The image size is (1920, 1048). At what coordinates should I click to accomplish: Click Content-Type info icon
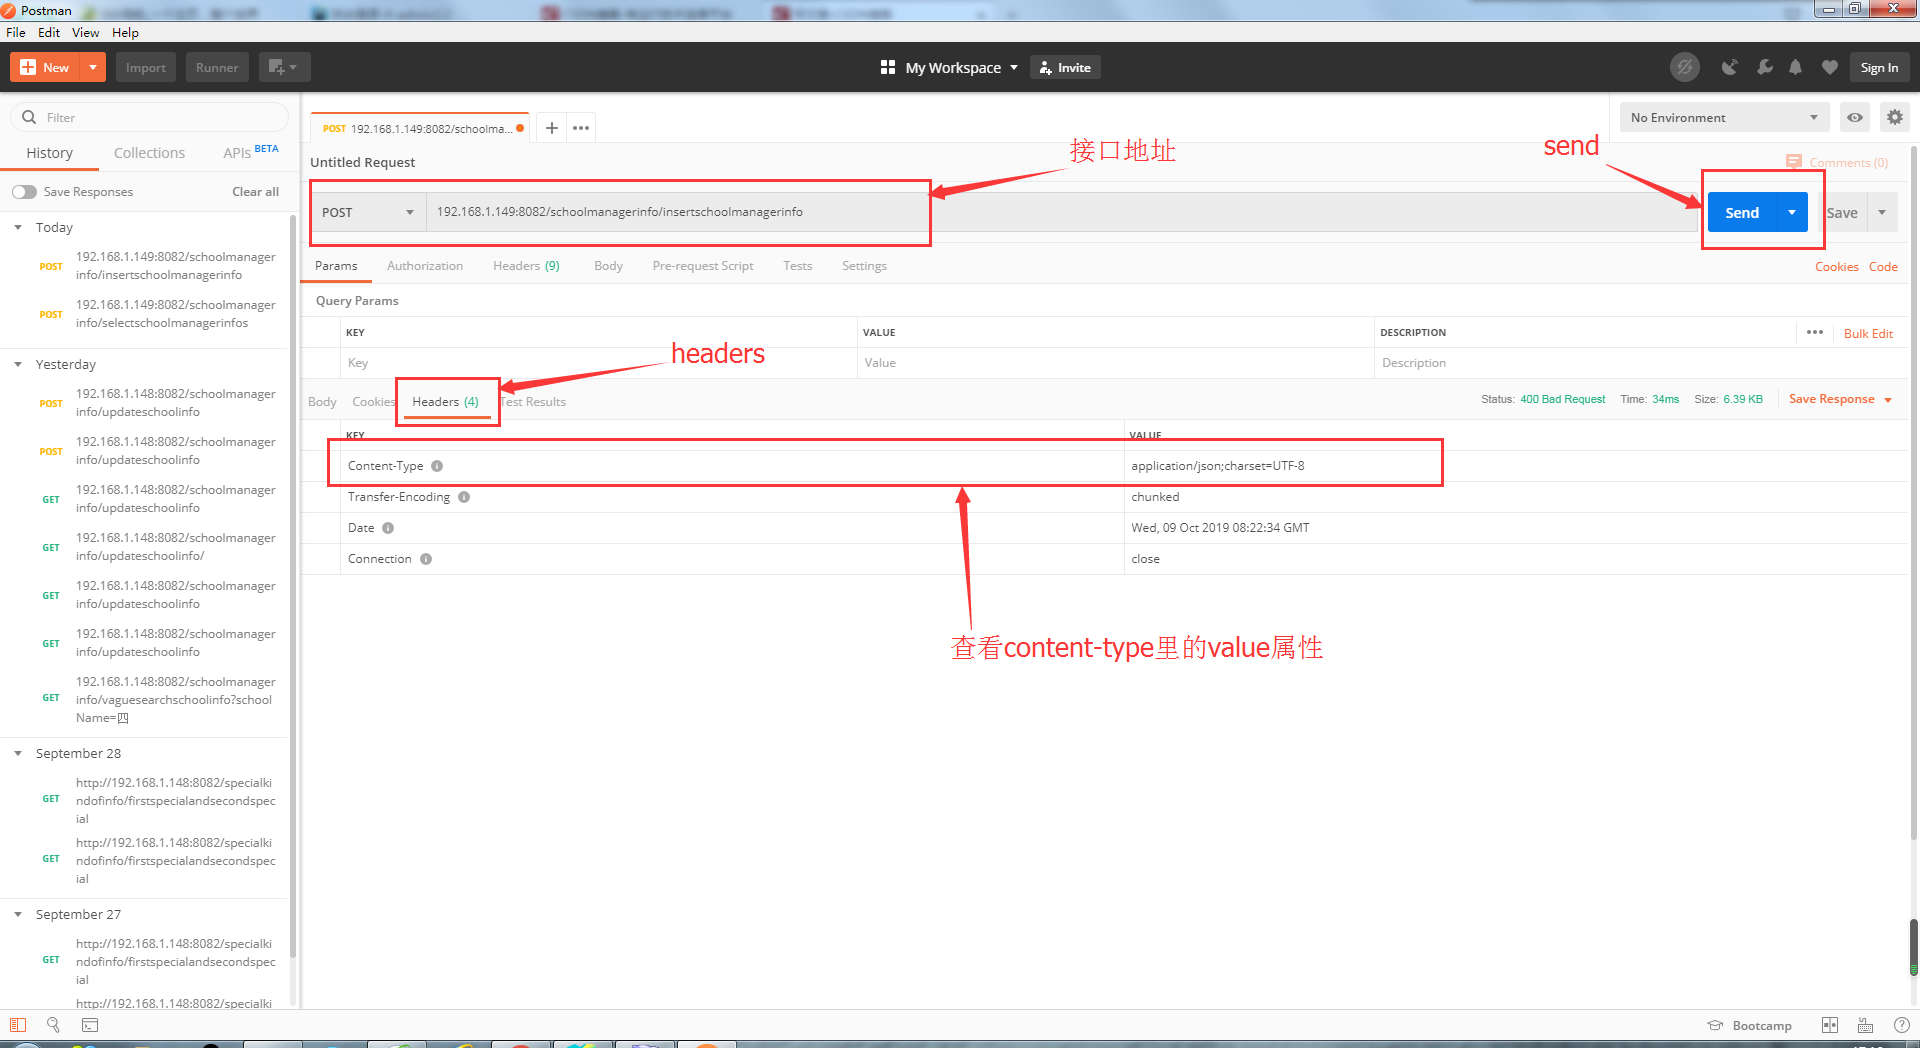click(437, 466)
